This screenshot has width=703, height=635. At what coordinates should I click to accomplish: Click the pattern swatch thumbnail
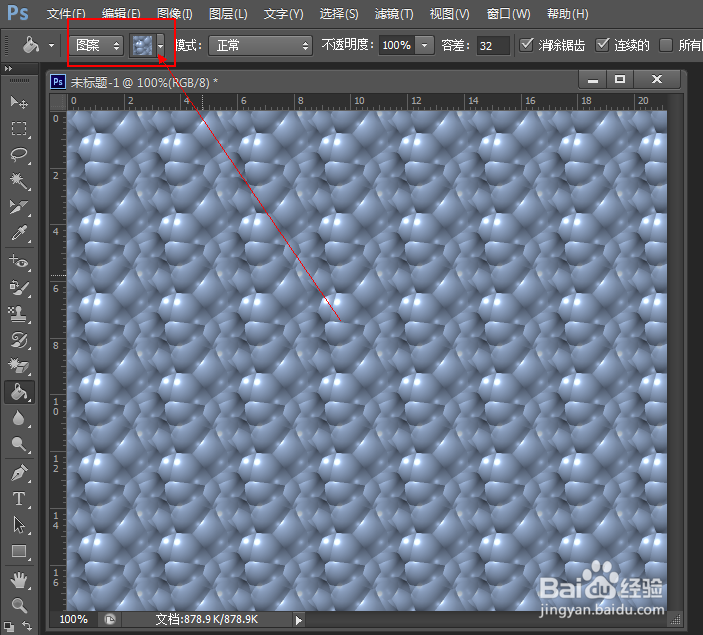coord(143,45)
